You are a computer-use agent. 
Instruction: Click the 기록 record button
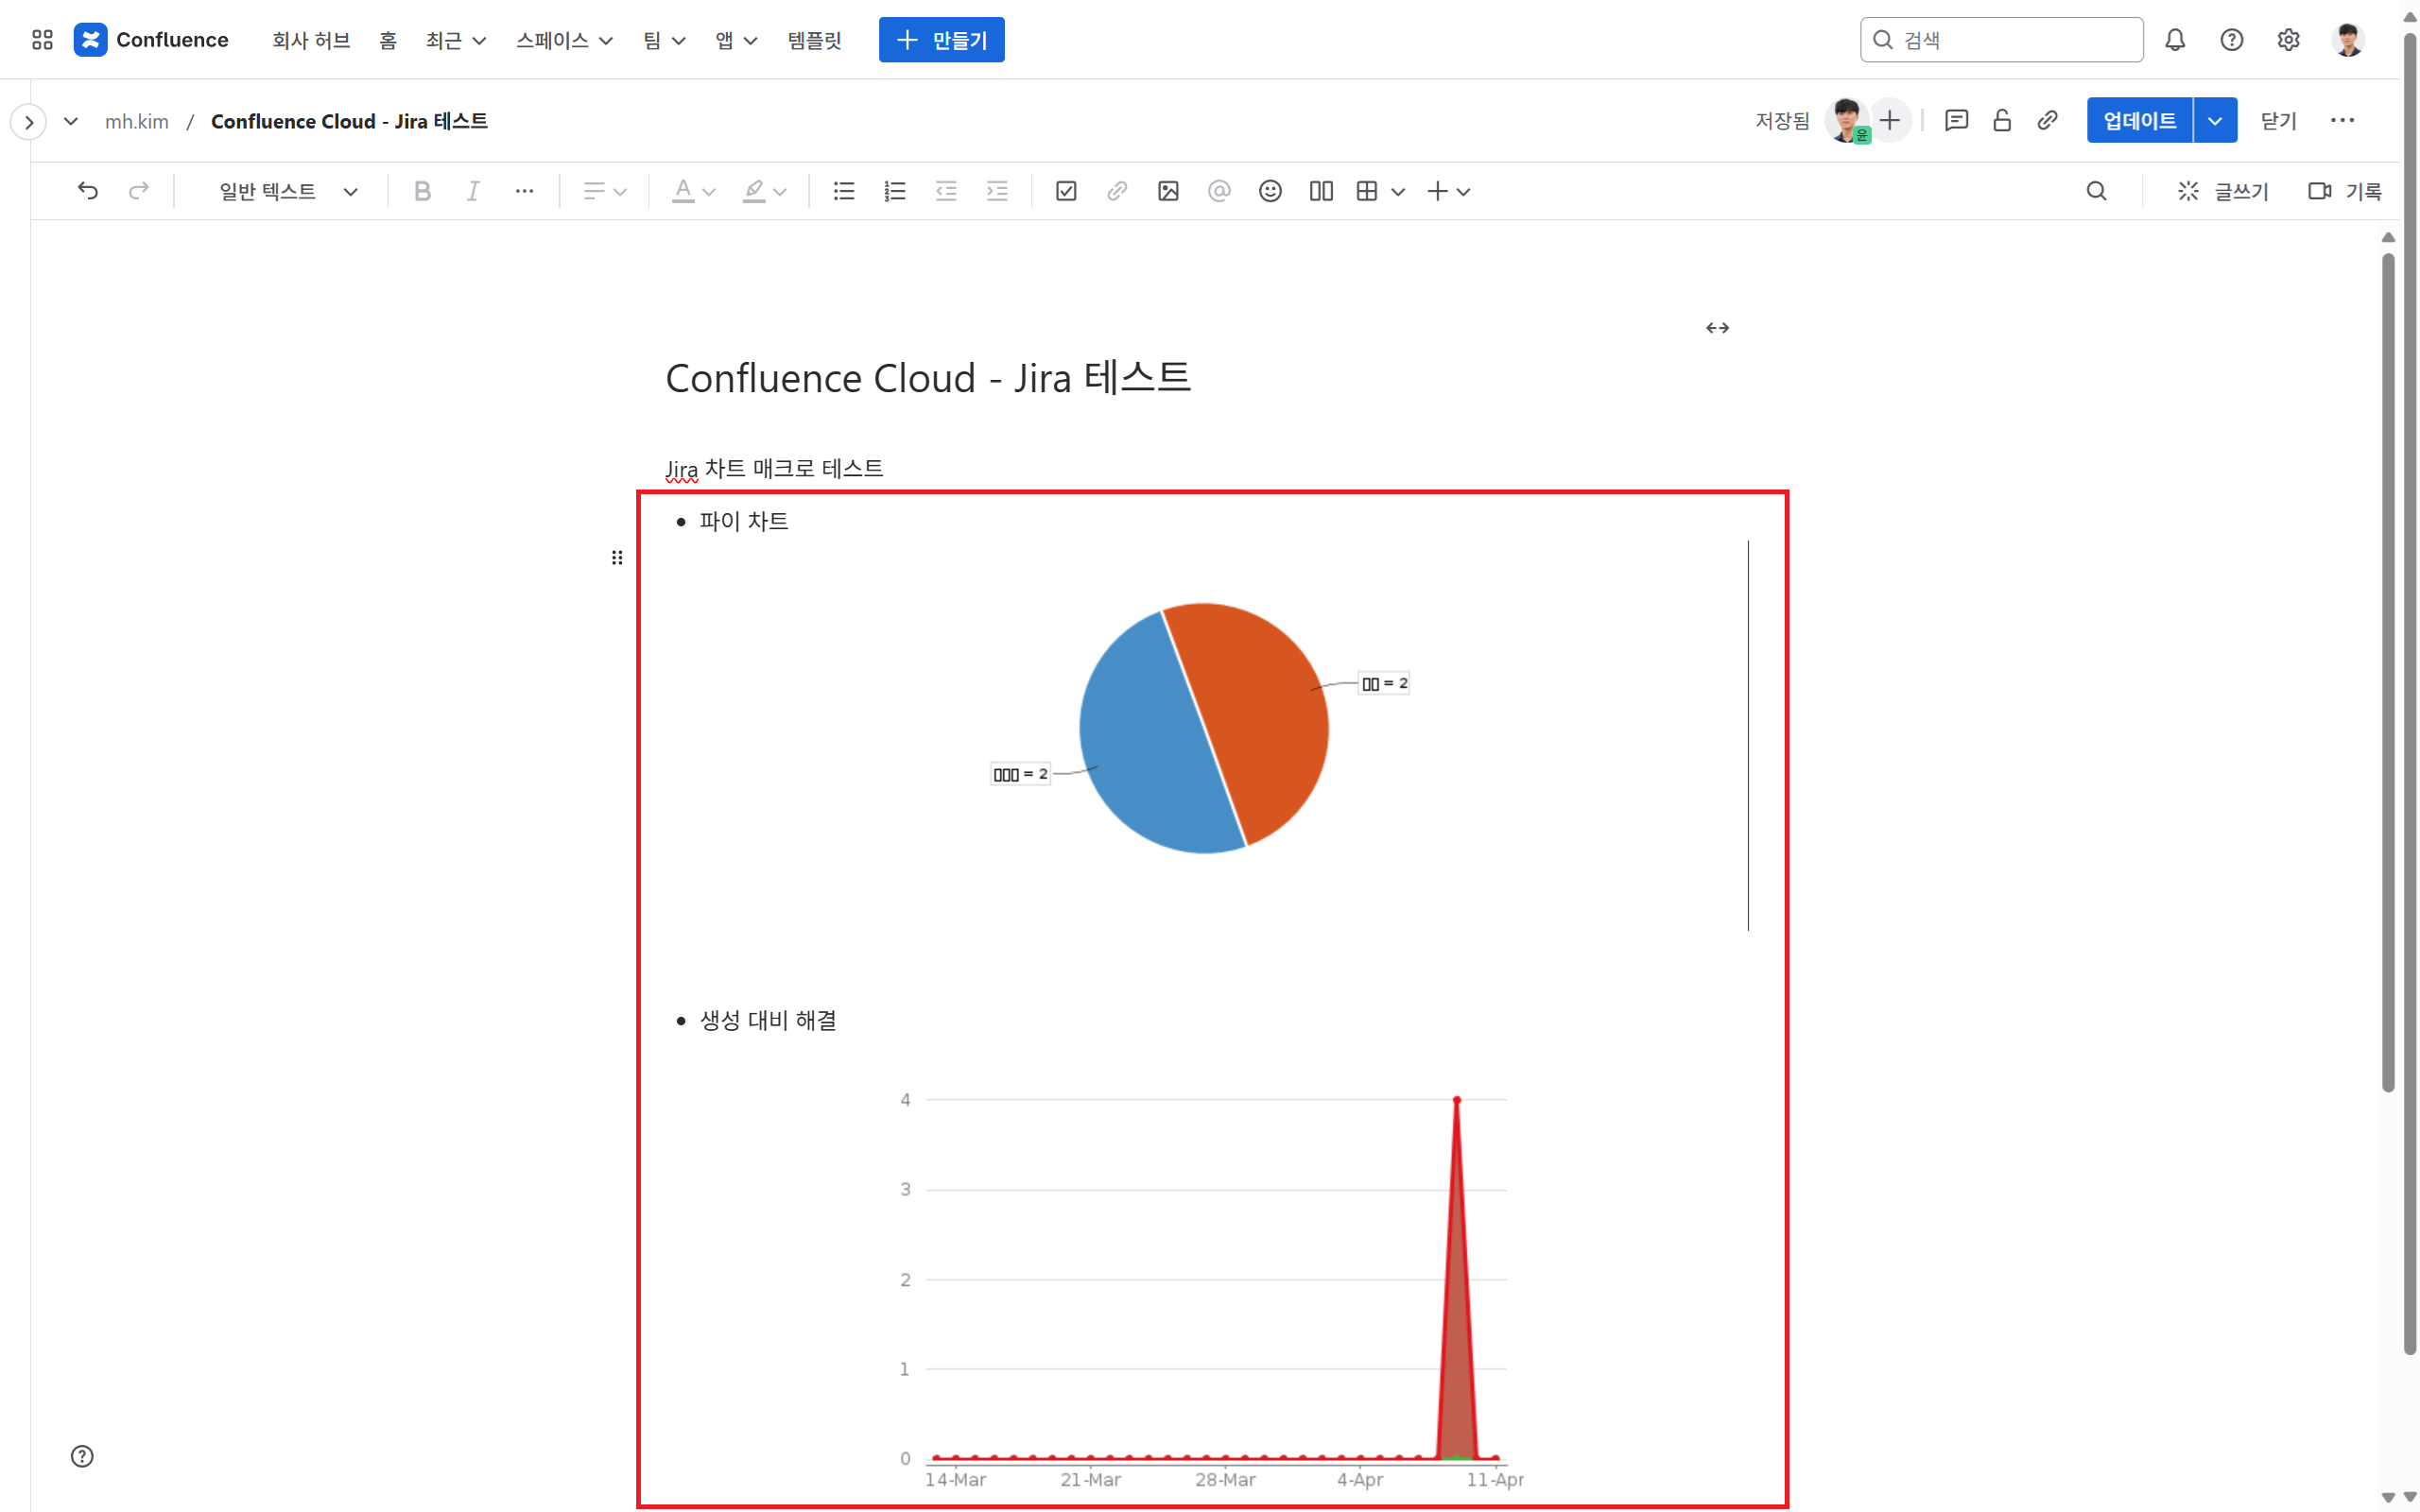2344,191
